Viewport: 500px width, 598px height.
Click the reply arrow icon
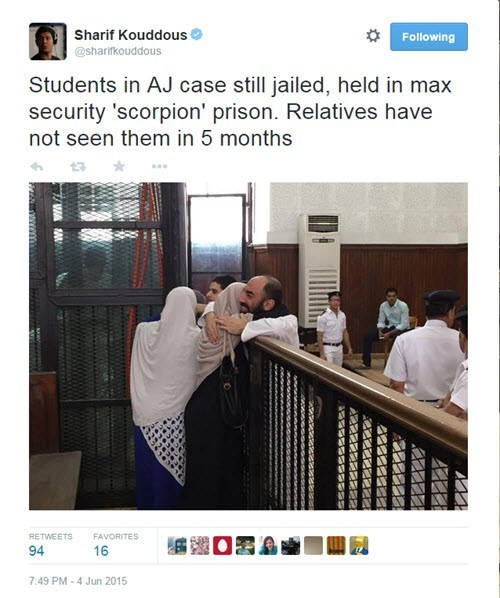37,167
